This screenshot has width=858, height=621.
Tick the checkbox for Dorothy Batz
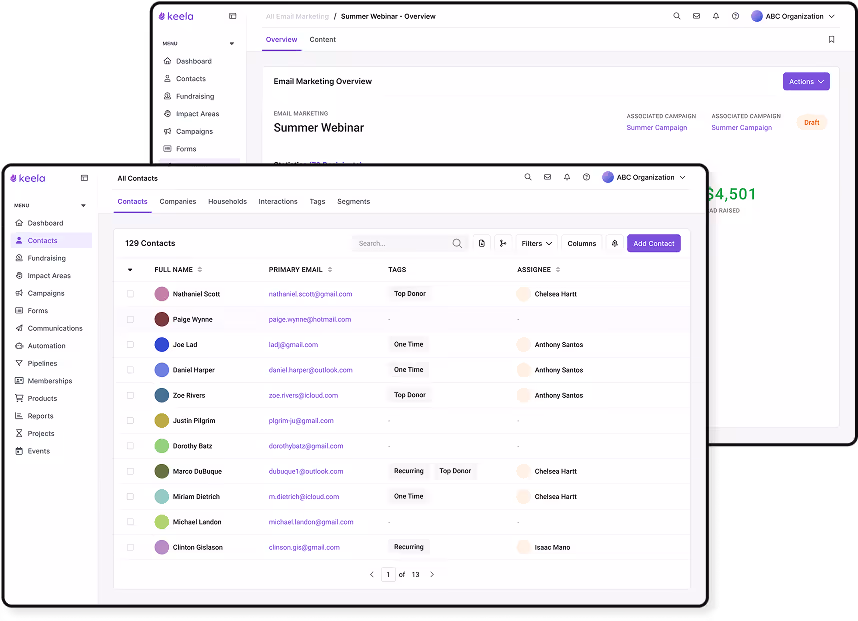[130, 445]
